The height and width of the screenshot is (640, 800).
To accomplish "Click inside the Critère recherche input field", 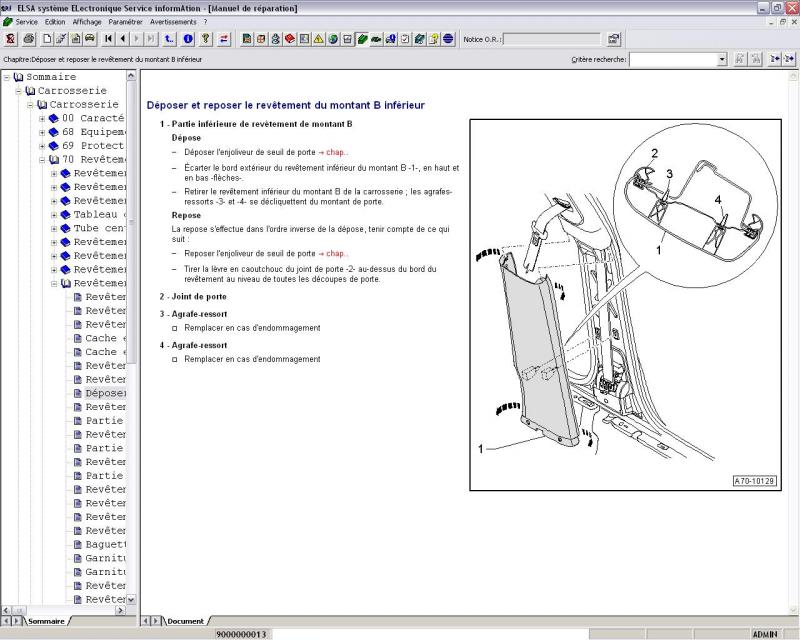I will click(x=673, y=59).
